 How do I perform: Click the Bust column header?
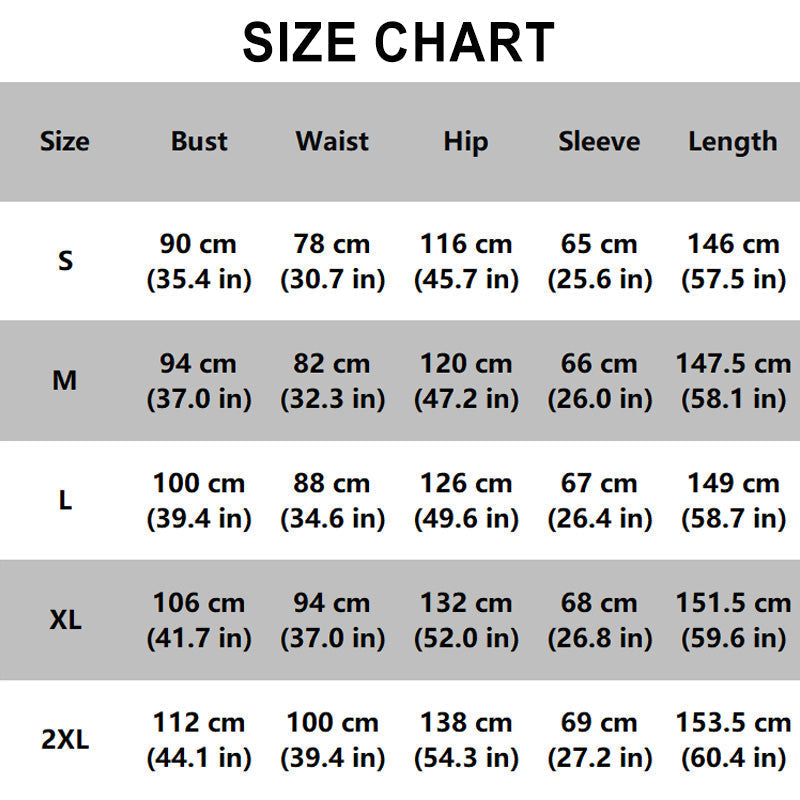pos(199,142)
